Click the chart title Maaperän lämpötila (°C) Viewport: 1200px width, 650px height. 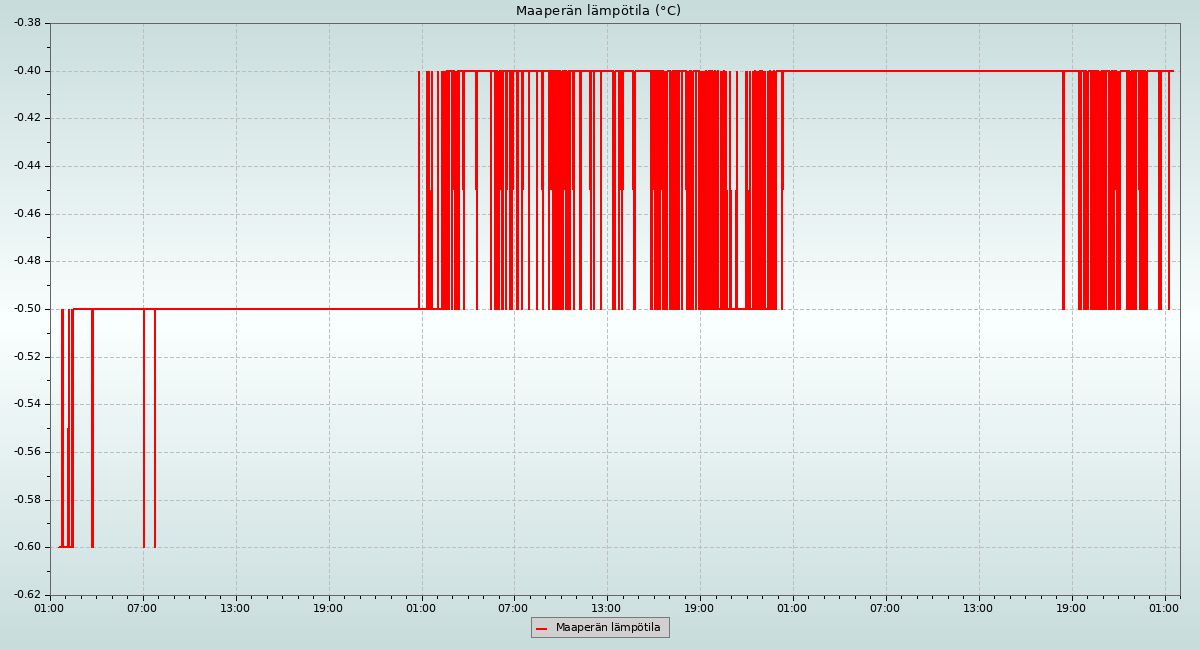coord(598,11)
